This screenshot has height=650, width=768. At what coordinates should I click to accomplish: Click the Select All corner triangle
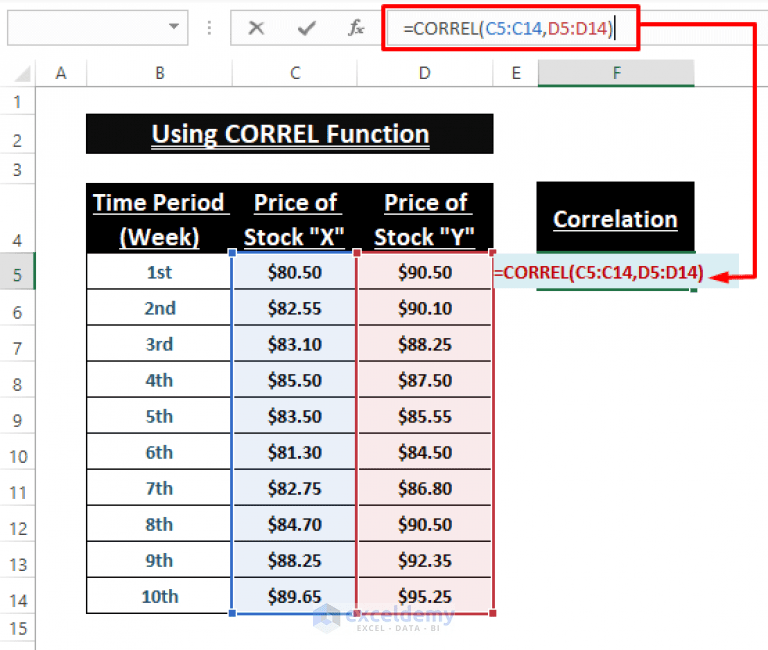pos(22,74)
